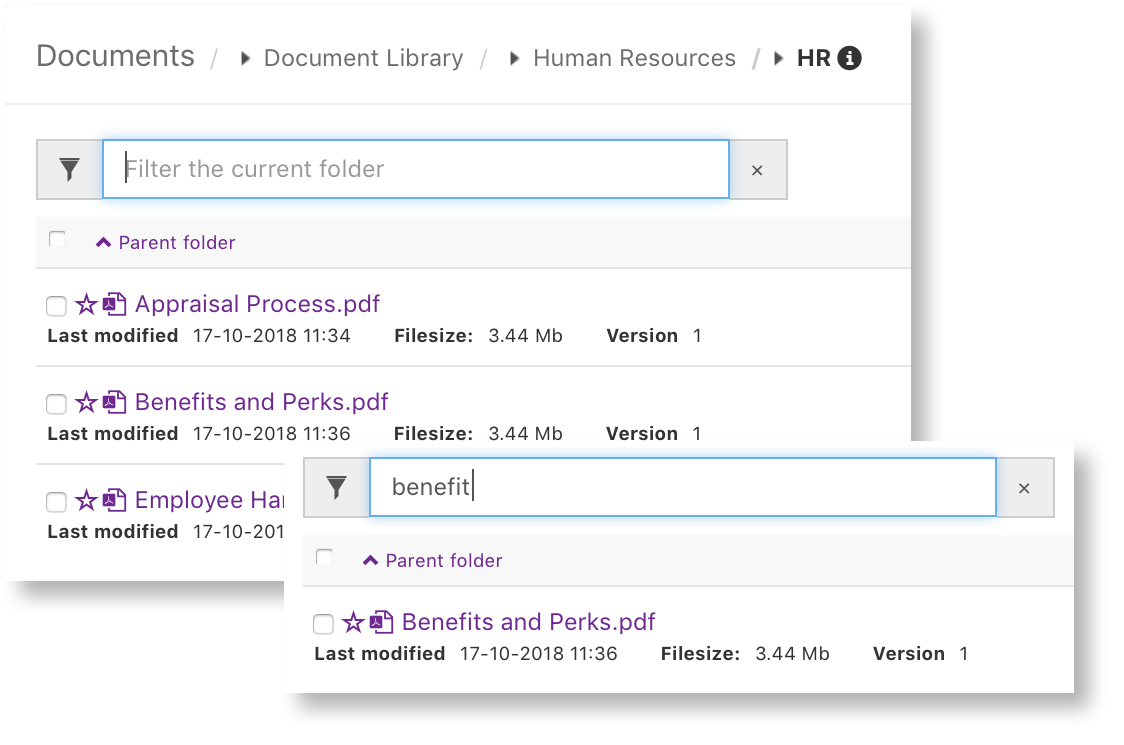Click the Parent folder chevron in the filtered view
The image size is (1124, 745).
(x=369, y=559)
